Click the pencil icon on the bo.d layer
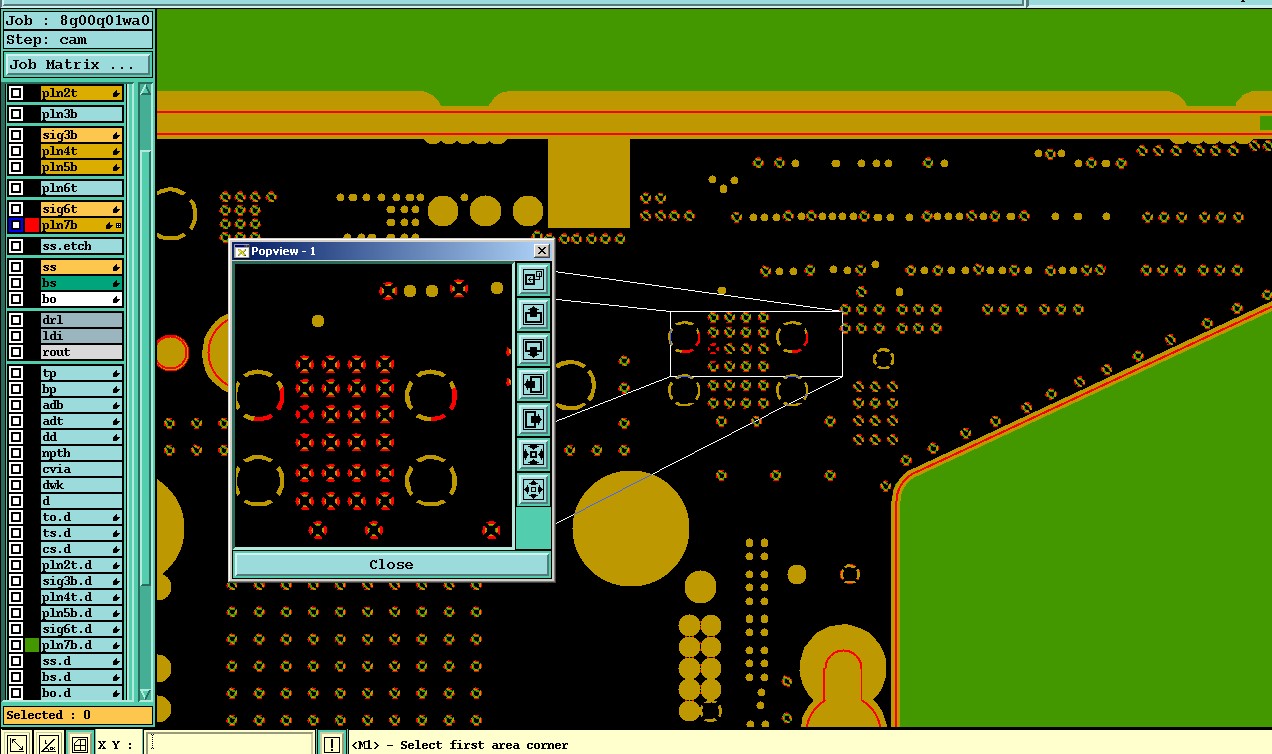This screenshot has width=1272, height=754. [116, 693]
